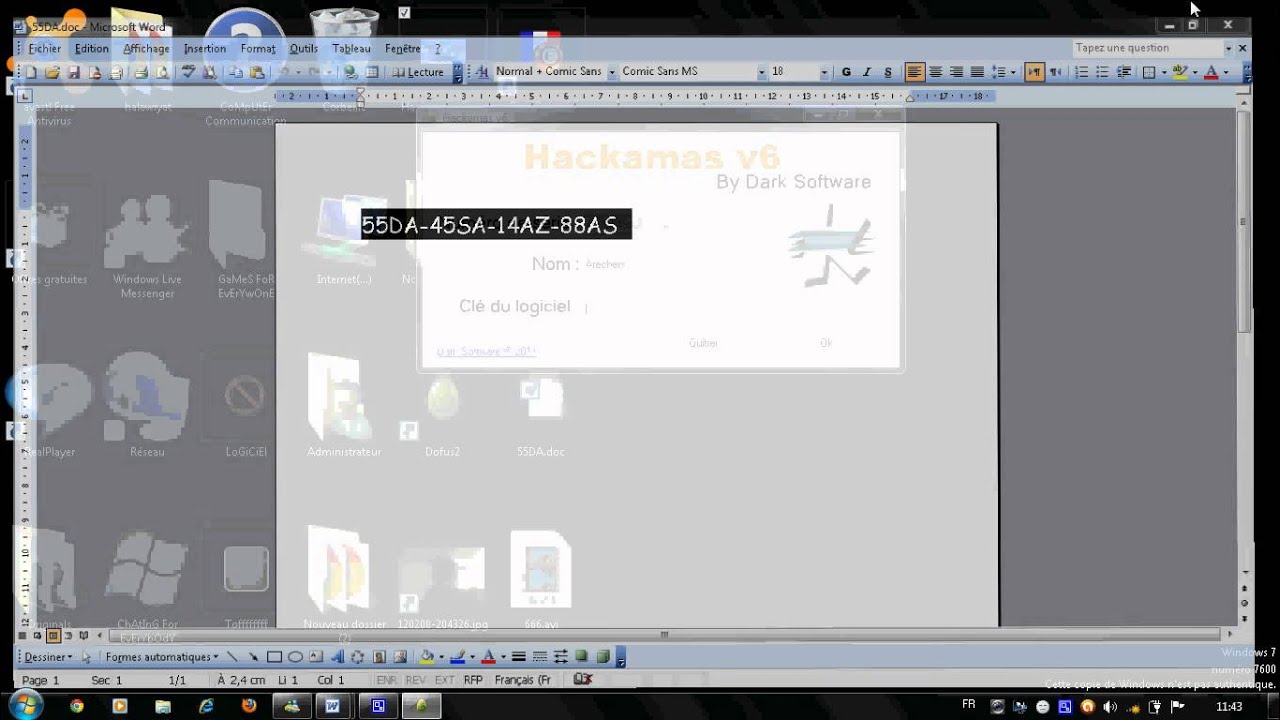Paste from clipboard toolbar icon
The height and width of the screenshot is (720, 1280).
257,72
